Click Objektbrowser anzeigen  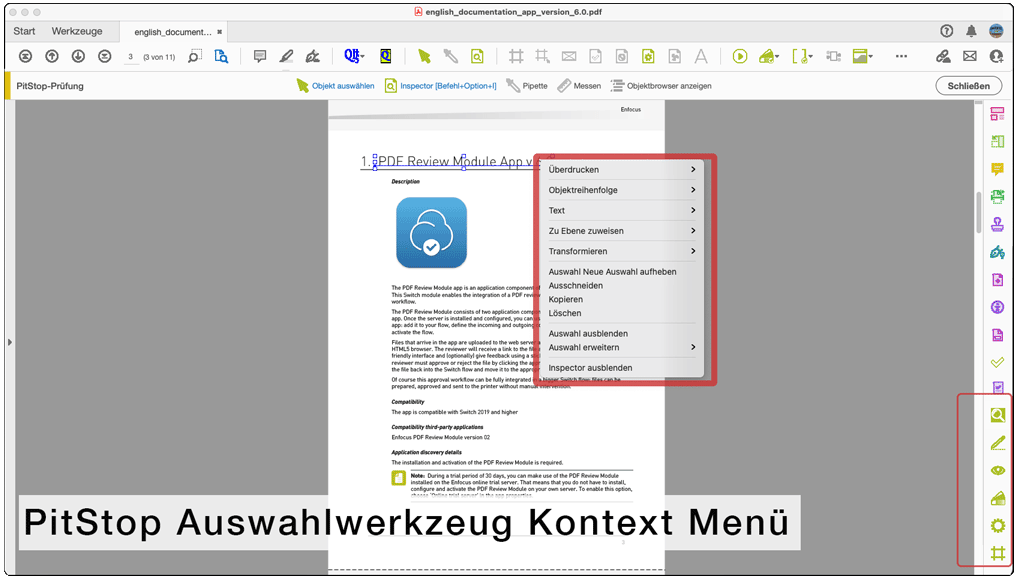661,86
